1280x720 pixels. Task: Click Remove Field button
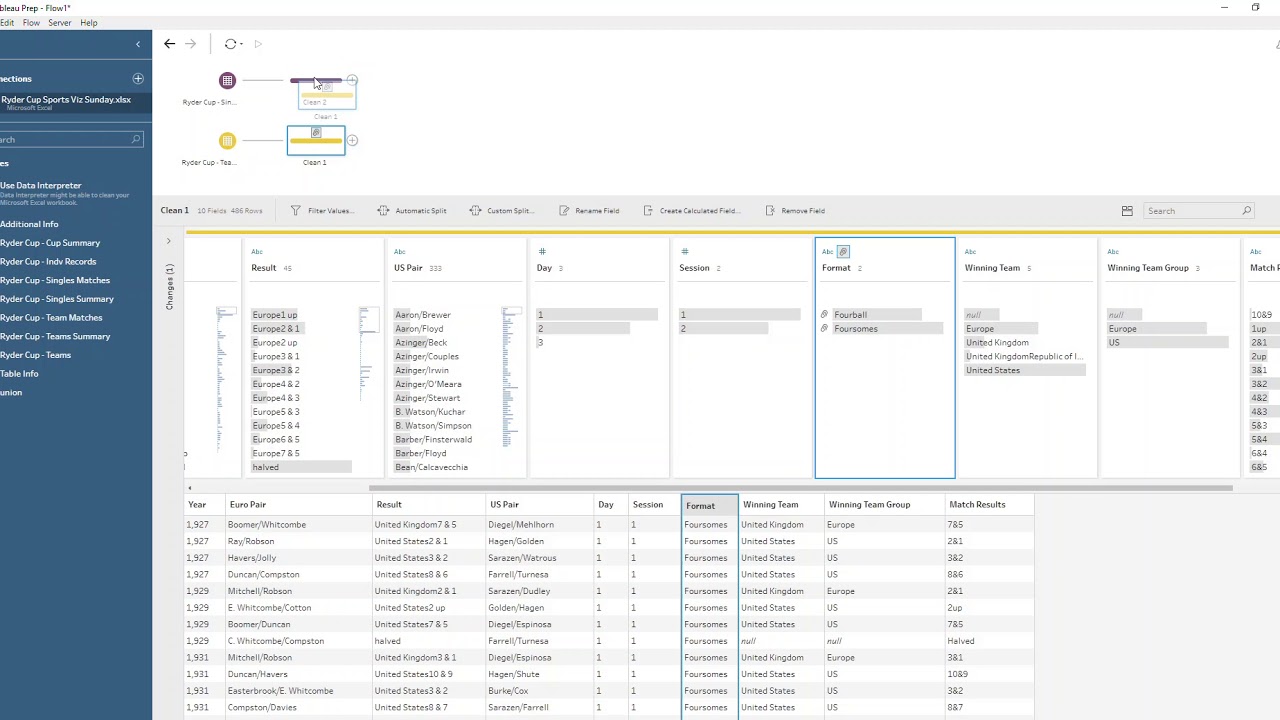795,211
